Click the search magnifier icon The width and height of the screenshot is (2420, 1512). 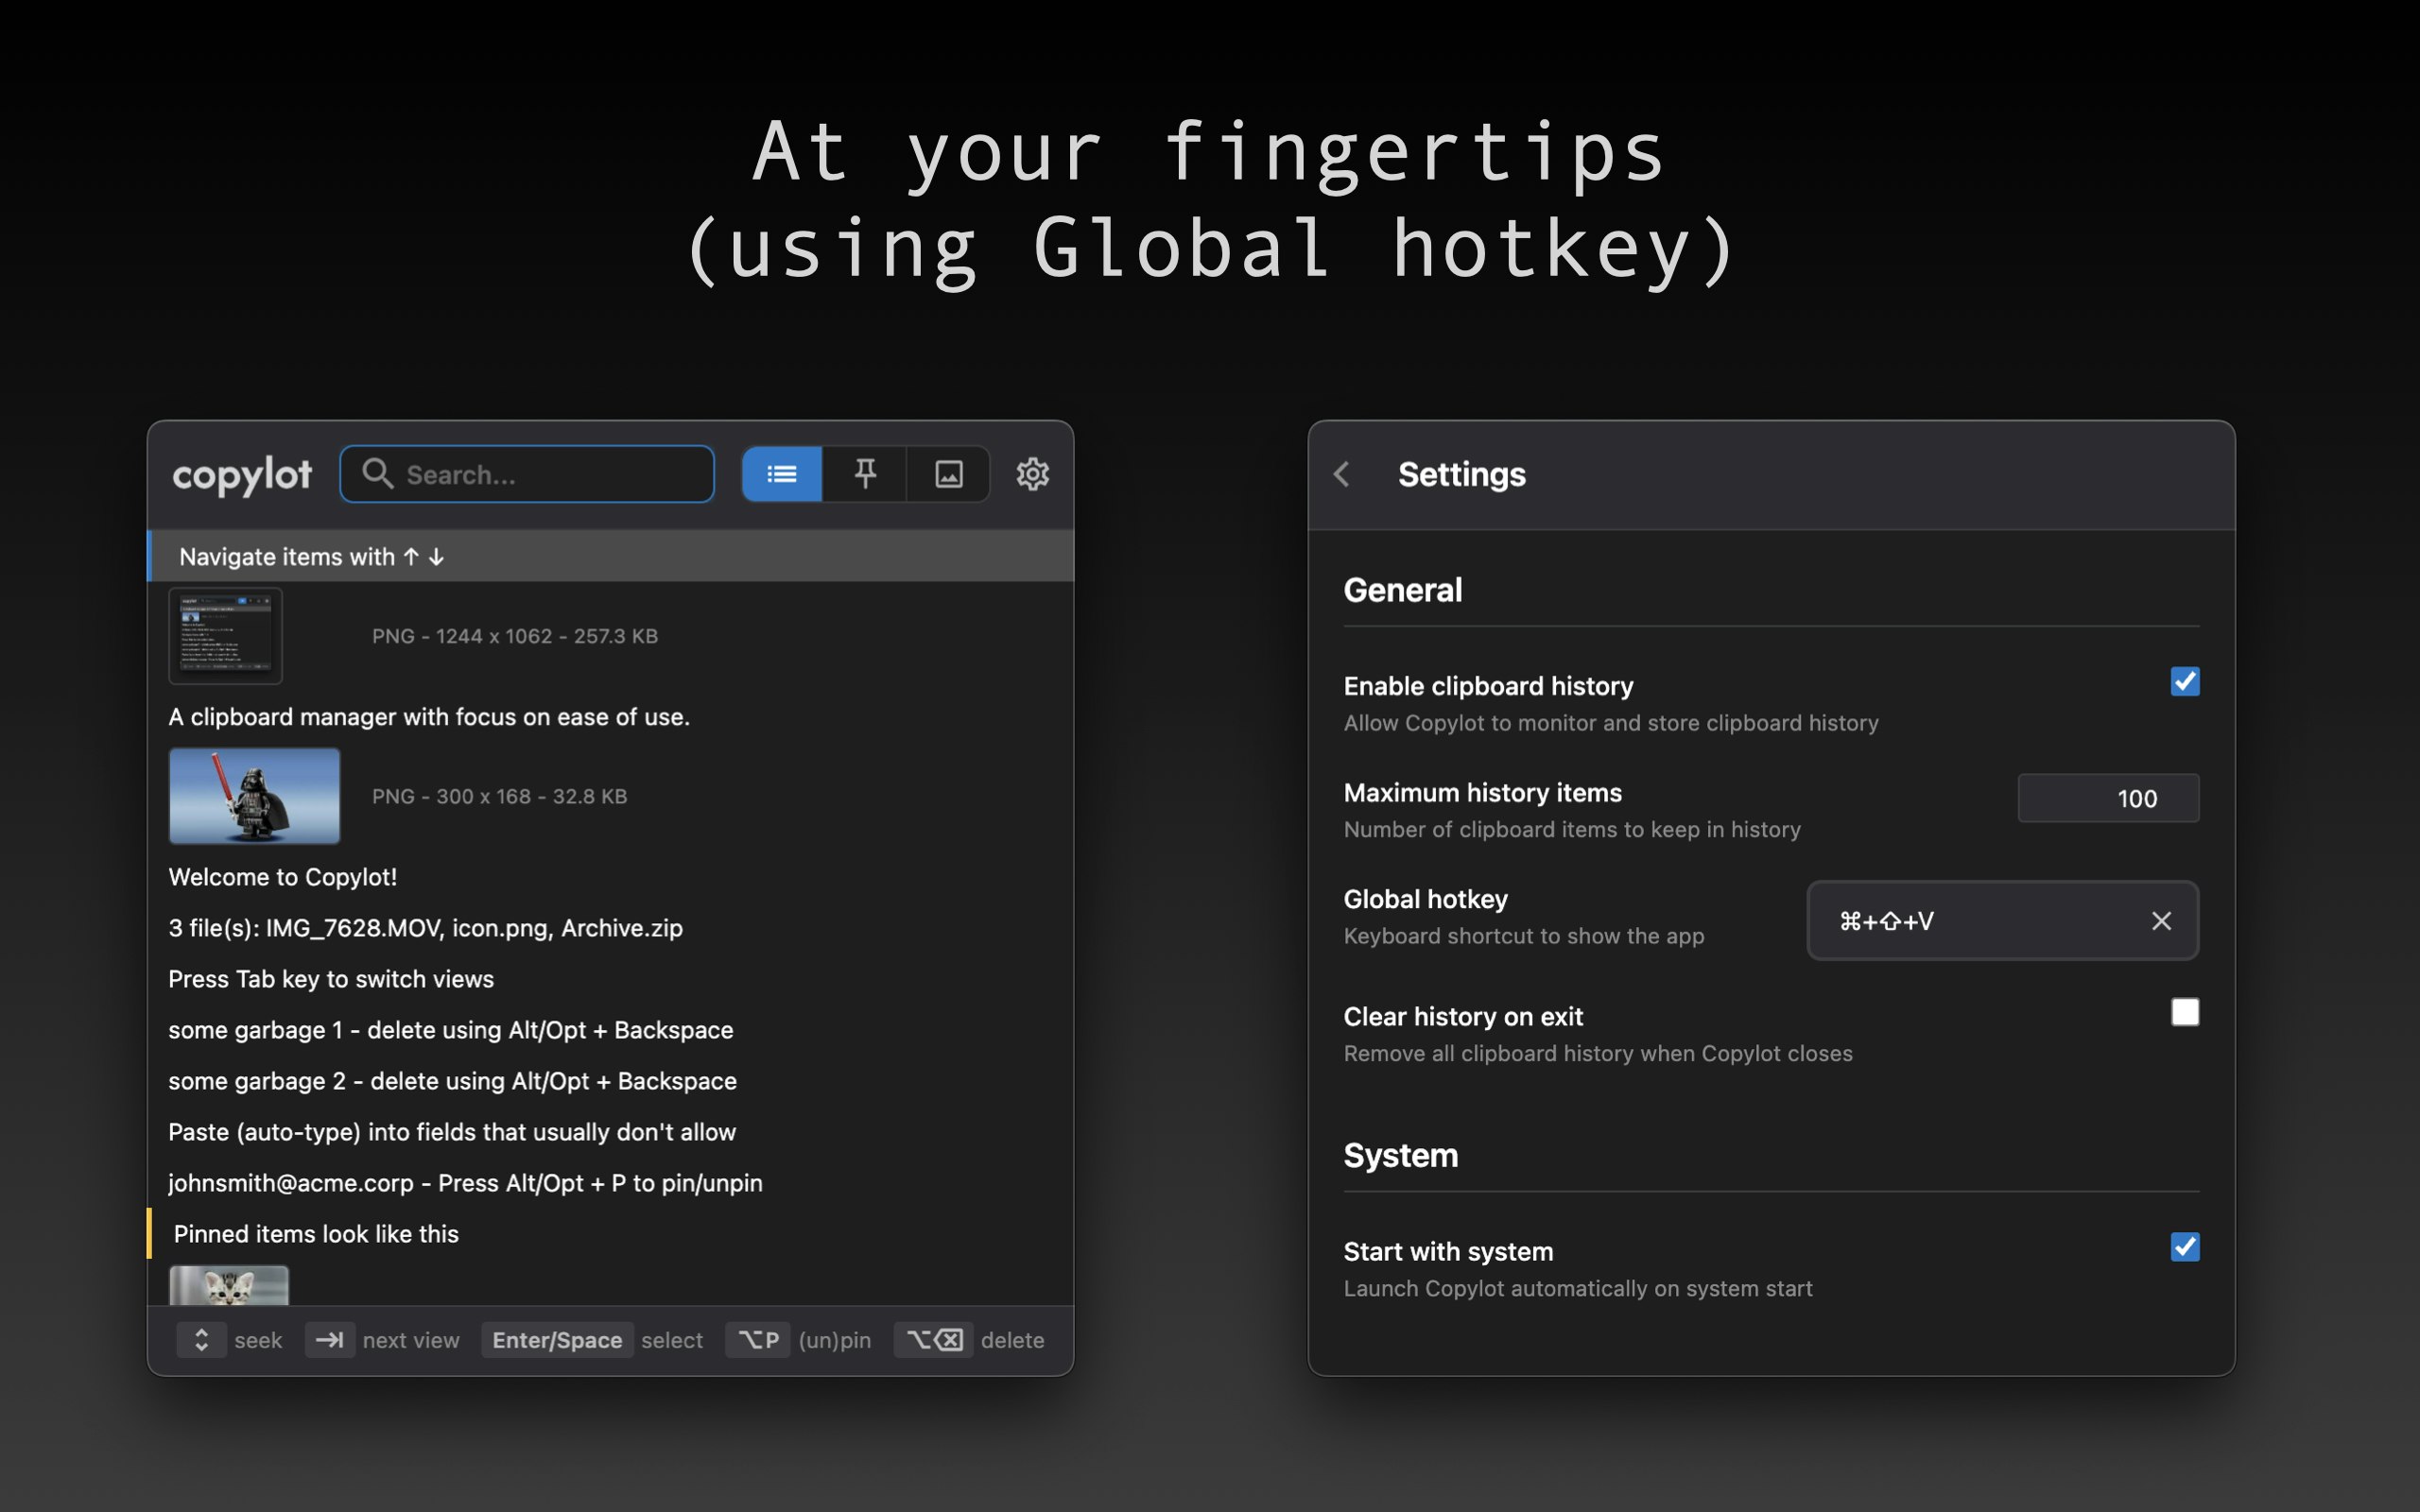(376, 474)
